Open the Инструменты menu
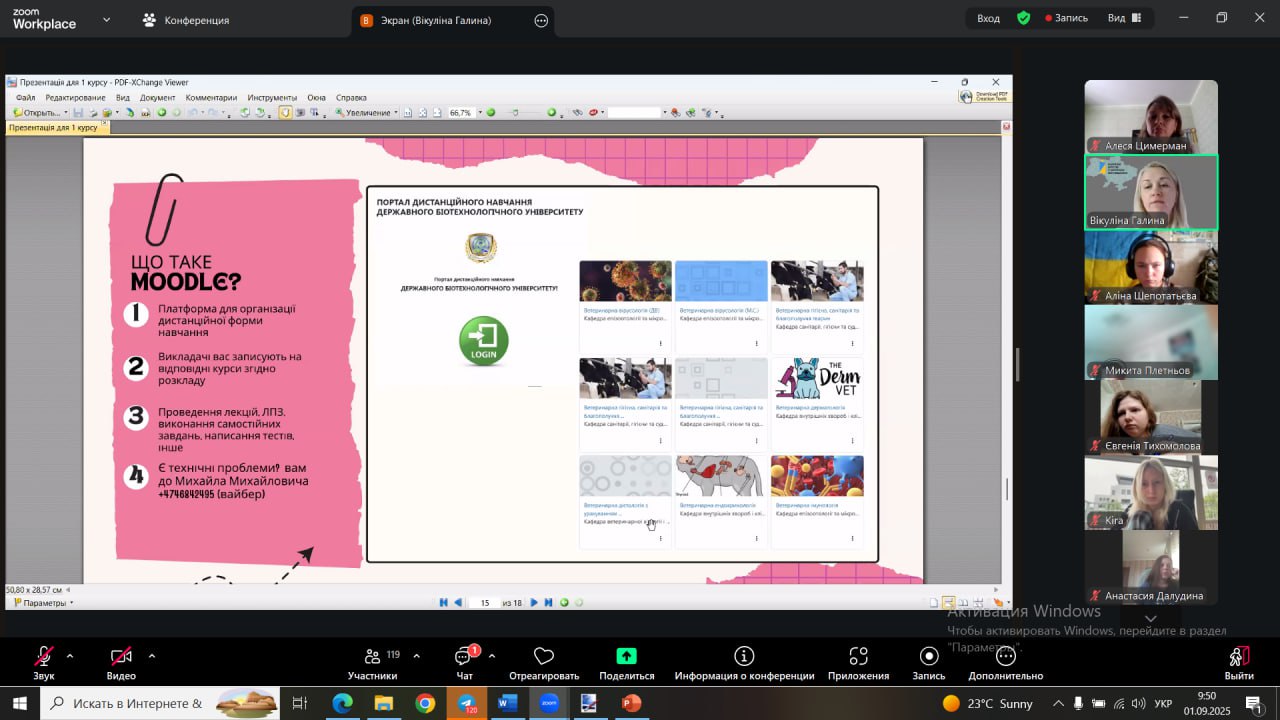 pos(272,98)
